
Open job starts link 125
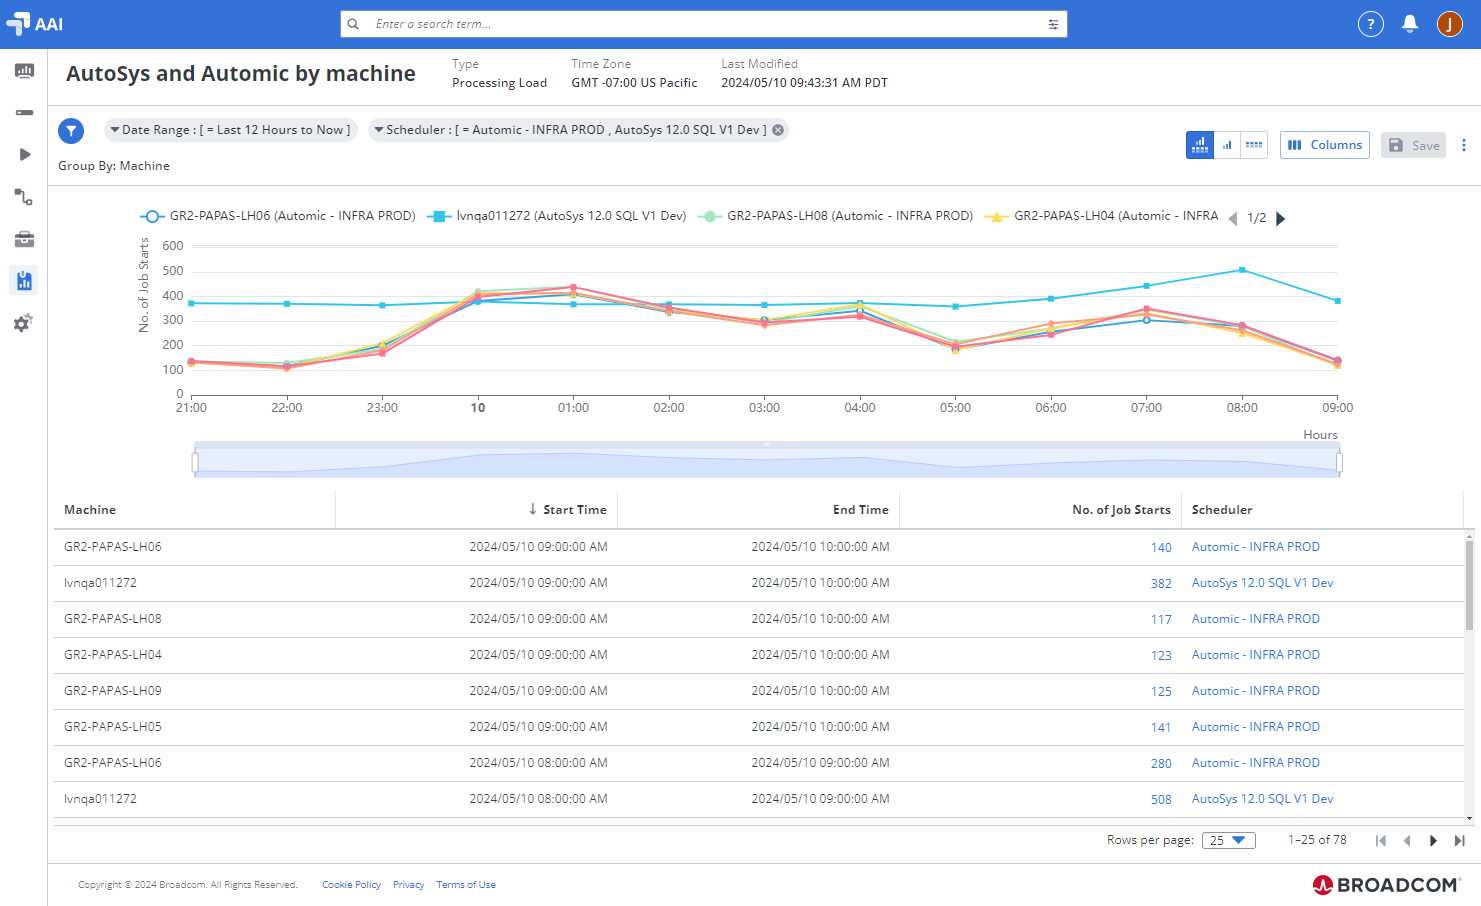pos(1161,692)
